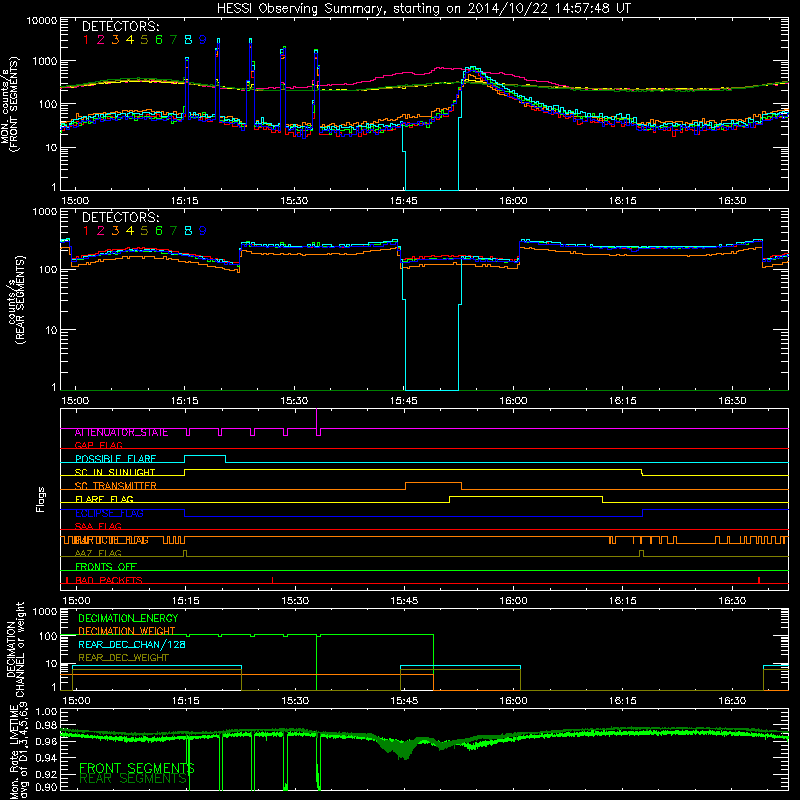
Task: Pick detector 5 in the rear segments legend
Action: tap(144, 231)
